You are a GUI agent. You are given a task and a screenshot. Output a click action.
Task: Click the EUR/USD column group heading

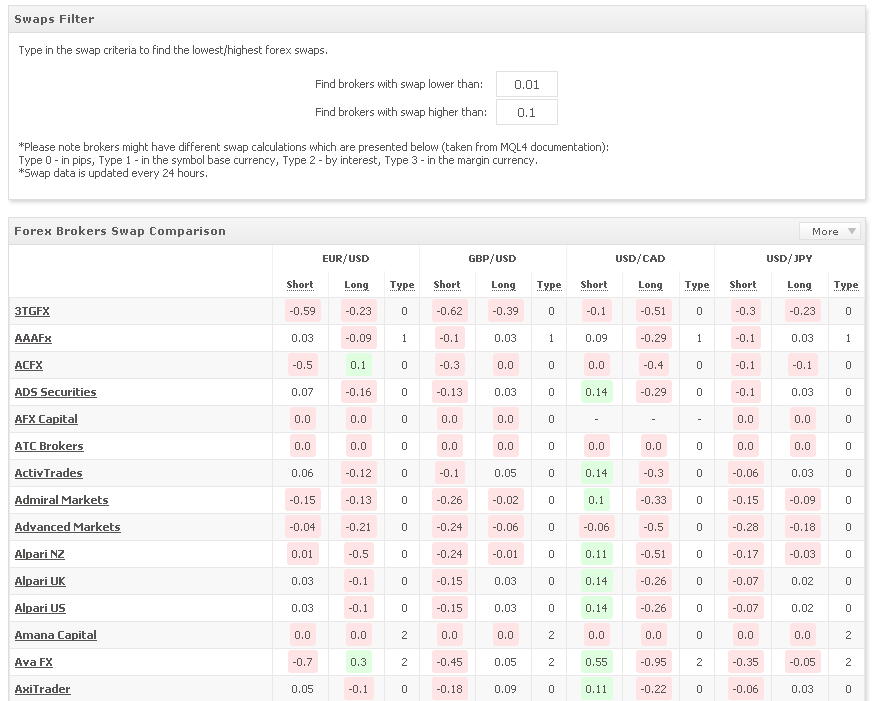coord(345,258)
